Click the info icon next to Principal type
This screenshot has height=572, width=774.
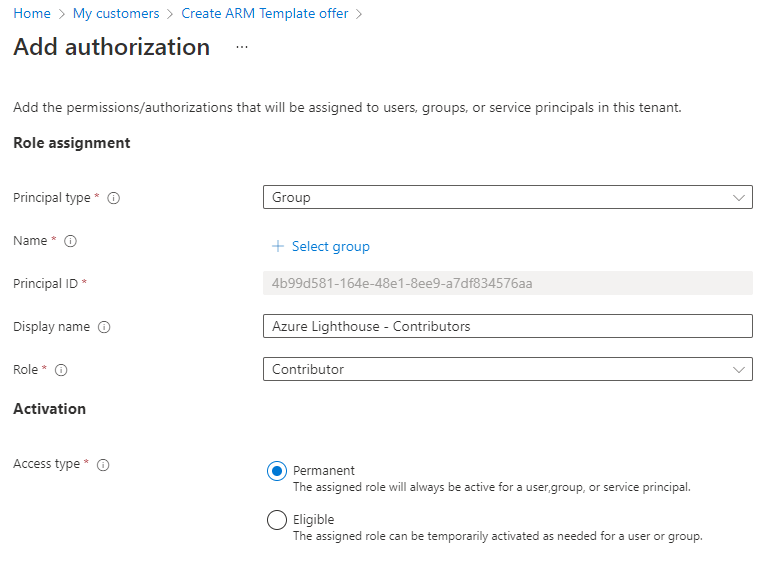pyautogui.click(x=114, y=198)
